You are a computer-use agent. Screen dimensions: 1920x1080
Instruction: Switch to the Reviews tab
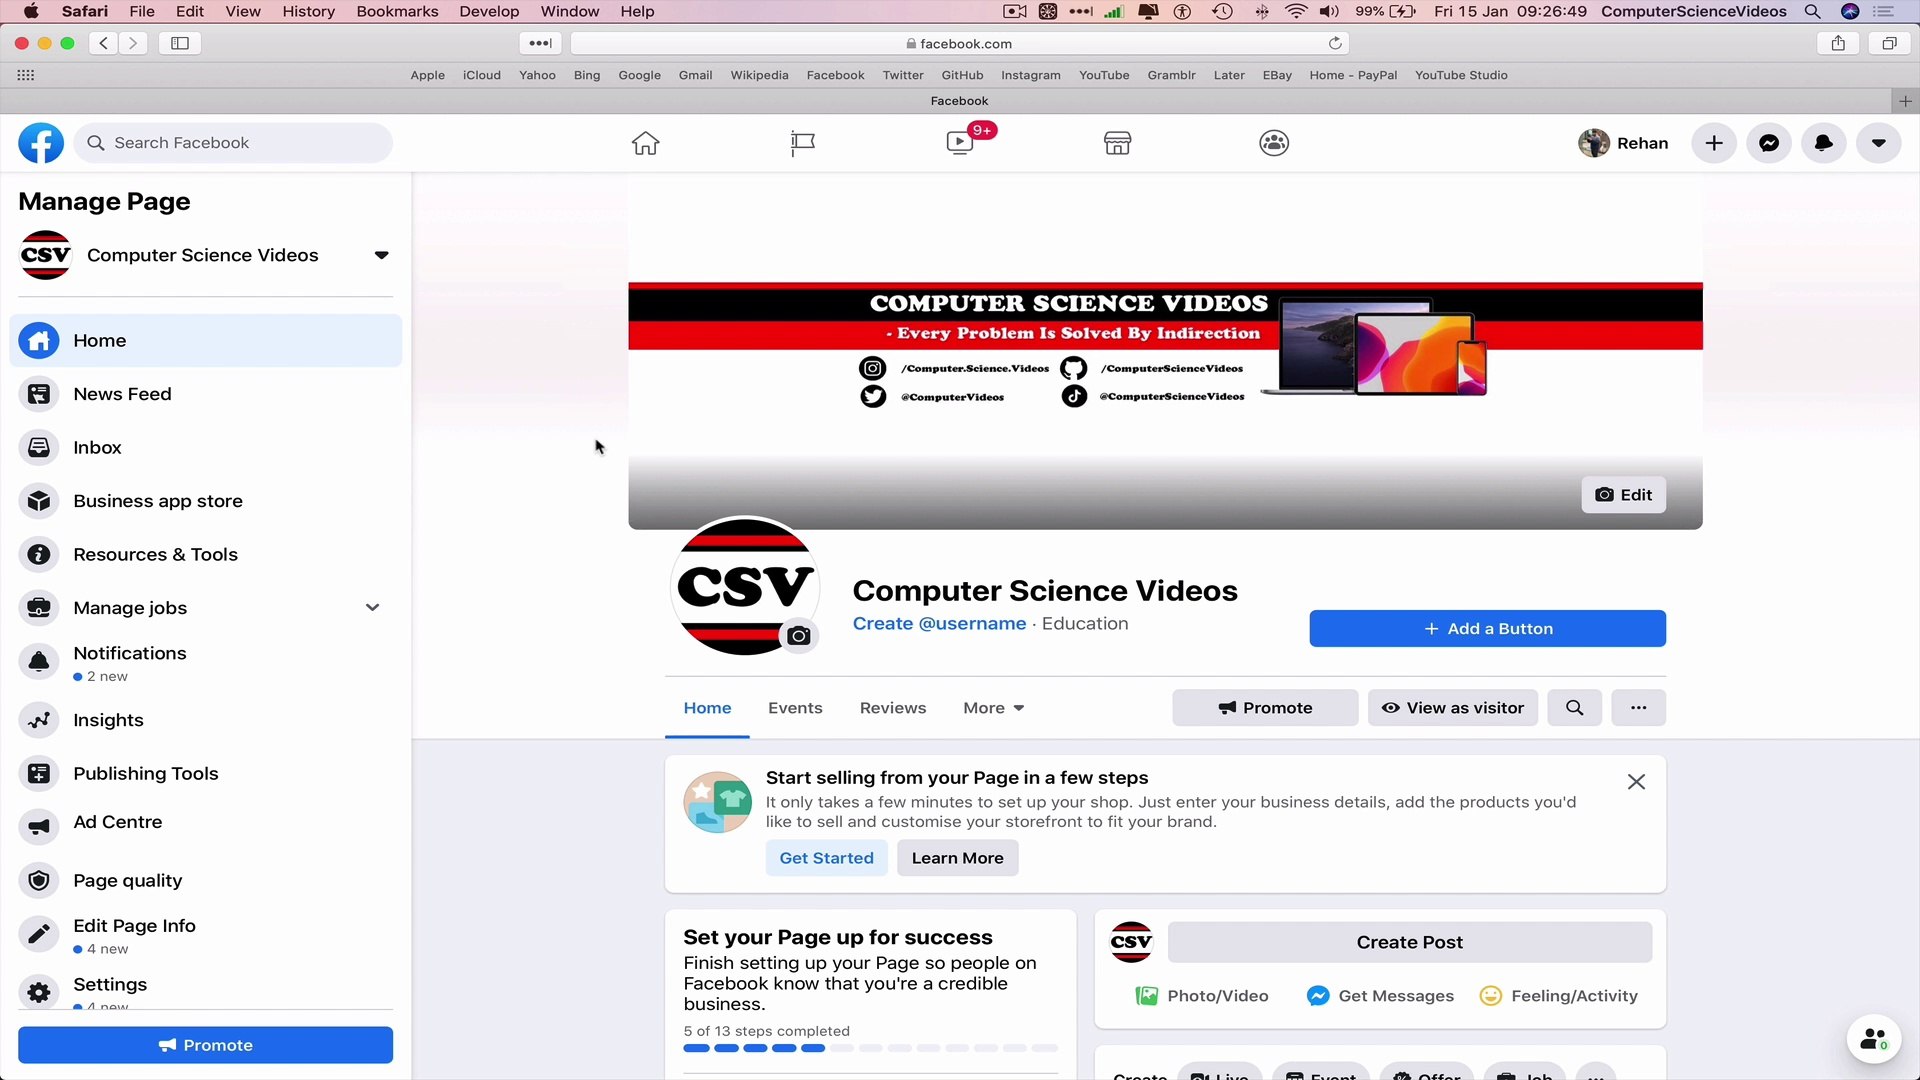click(x=893, y=707)
